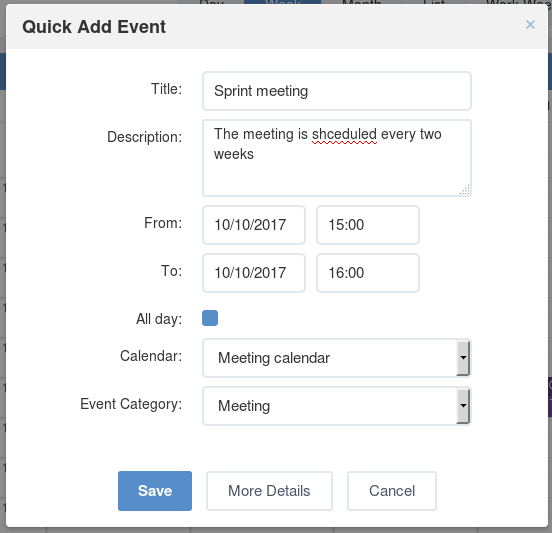Click the 15:00 start time field
This screenshot has height=533, width=552.
coord(368,225)
